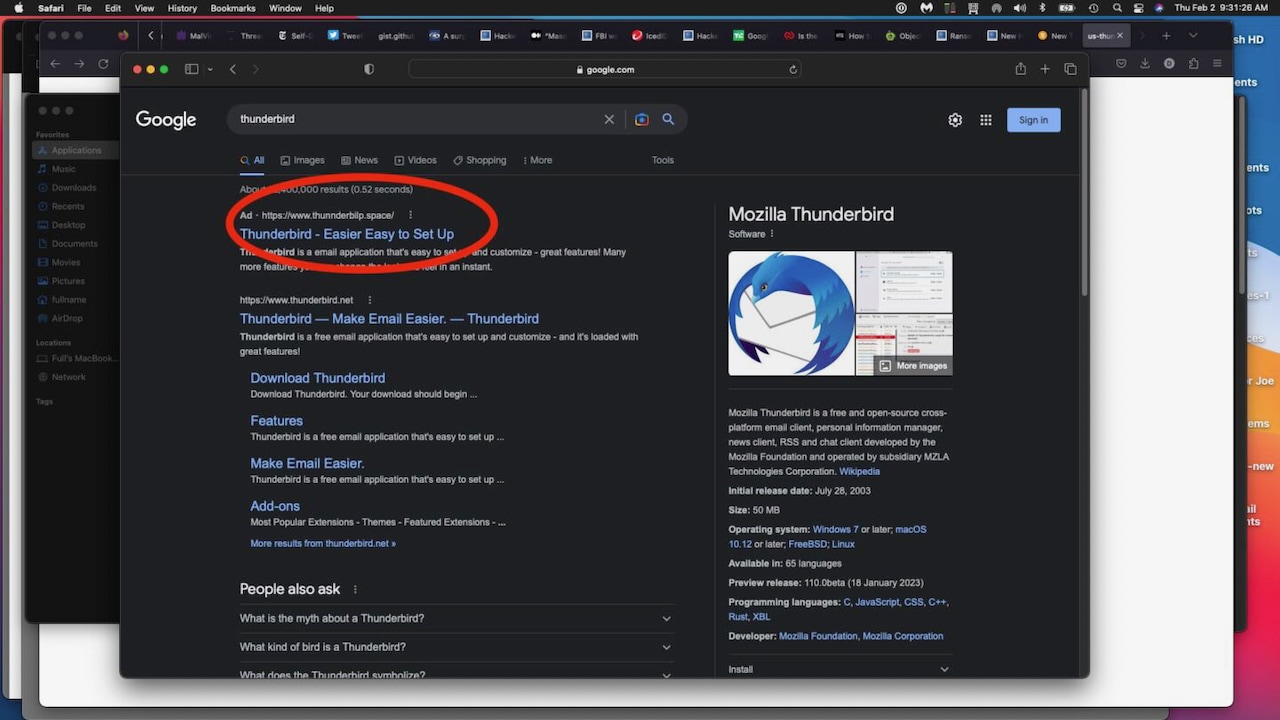Screen dimensions: 1280x720
Task: Follow the FreeBSD link
Action: [x=807, y=544]
